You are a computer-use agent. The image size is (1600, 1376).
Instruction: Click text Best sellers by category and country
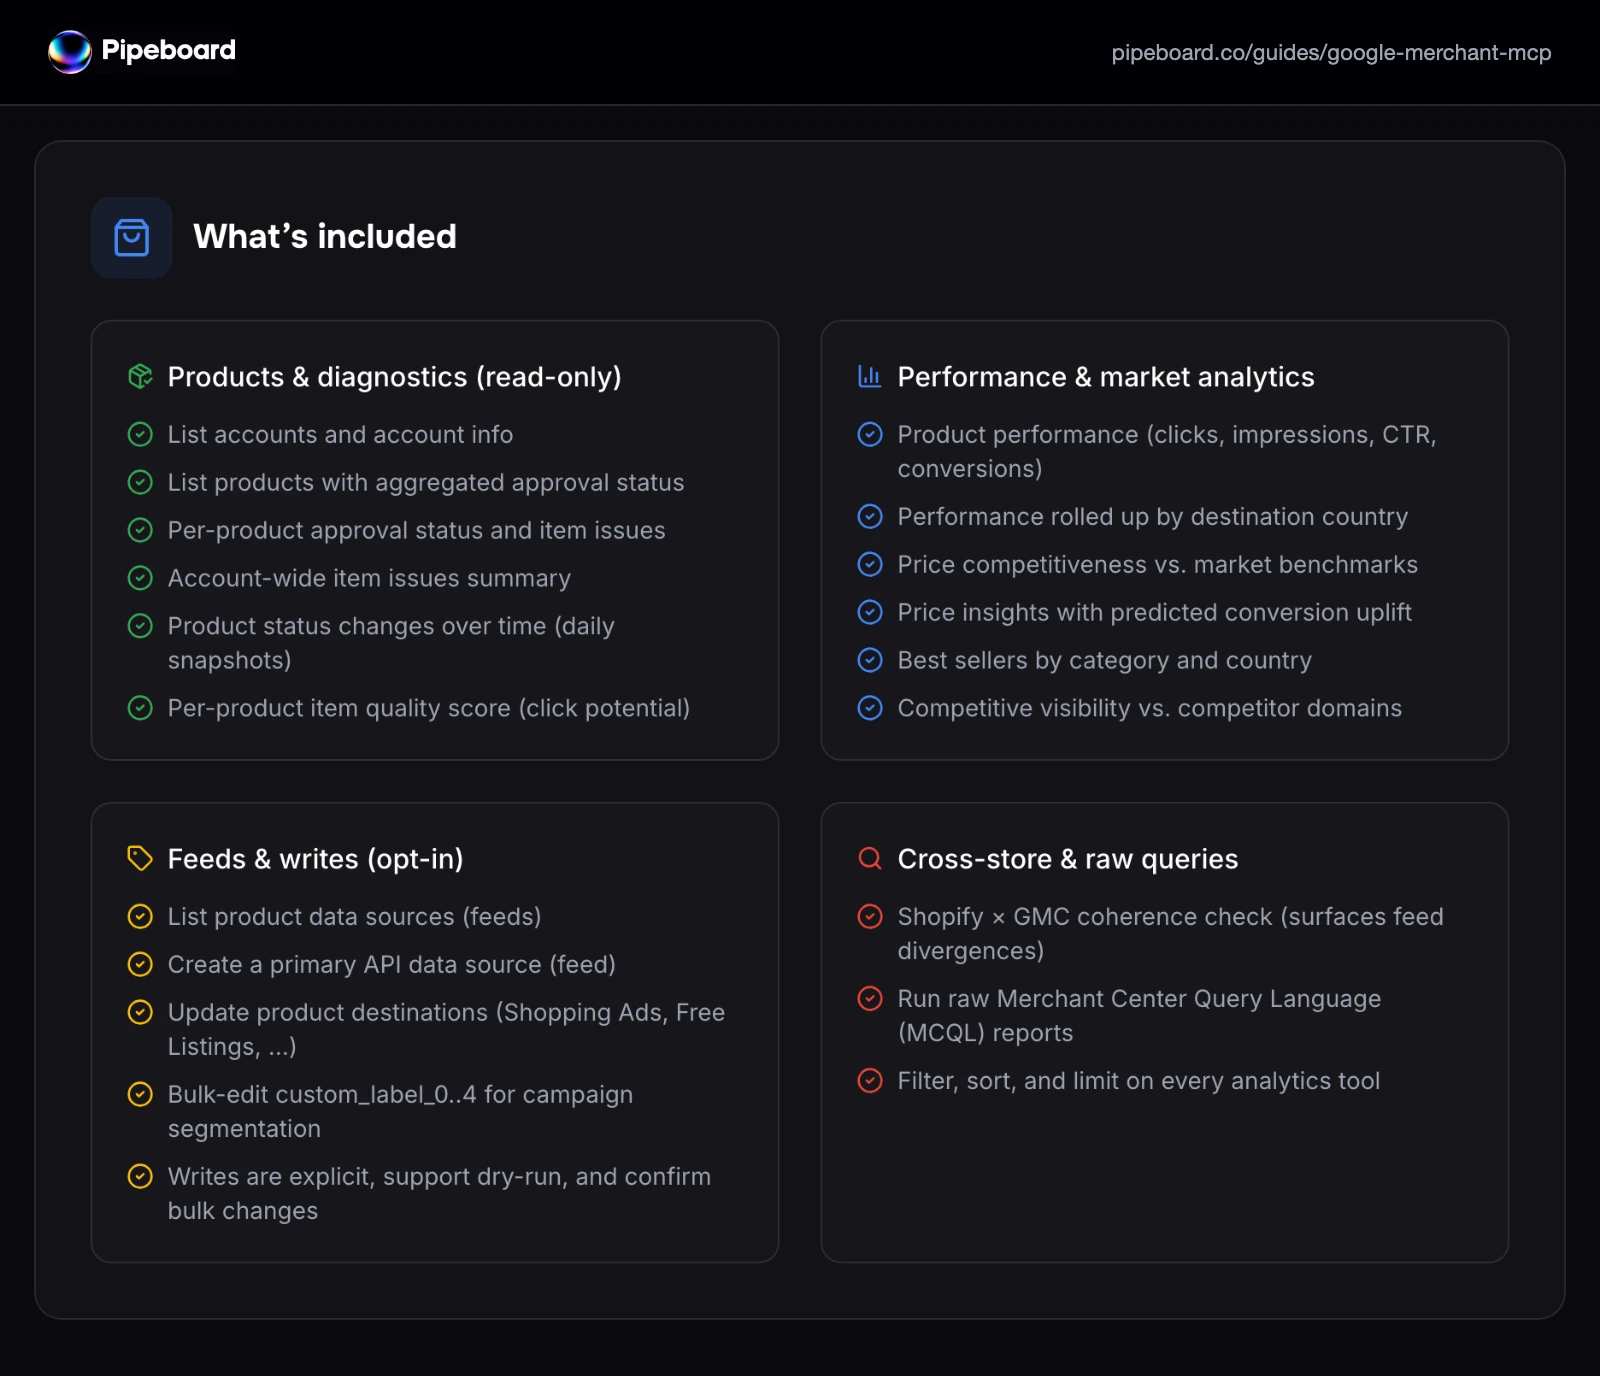click(1105, 660)
